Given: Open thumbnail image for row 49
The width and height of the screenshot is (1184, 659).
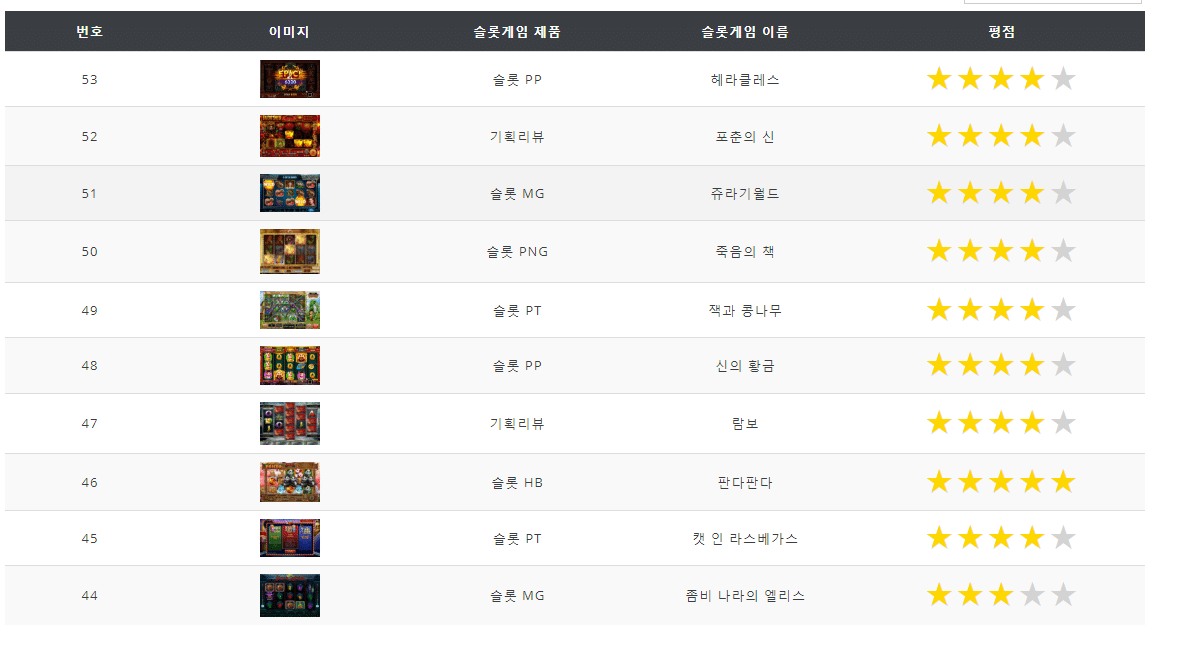Looking at the screenshot, I should click(290, 310).
